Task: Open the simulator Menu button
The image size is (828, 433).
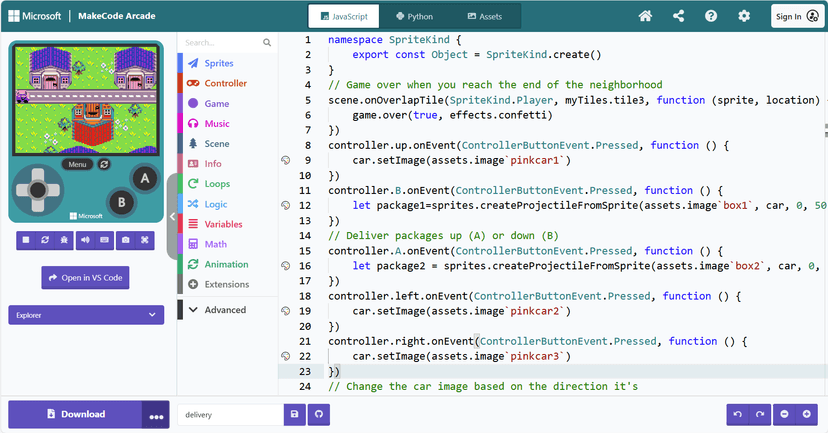Action: click(x=77, y=164)
